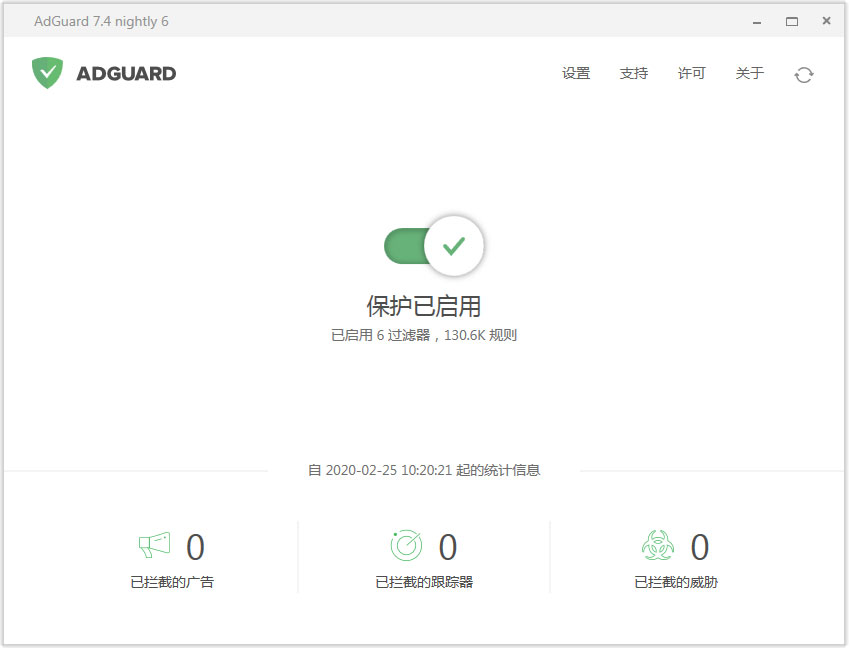
Task: Click the stopwatch icon for blocked trackers
Action: point(407,546)
